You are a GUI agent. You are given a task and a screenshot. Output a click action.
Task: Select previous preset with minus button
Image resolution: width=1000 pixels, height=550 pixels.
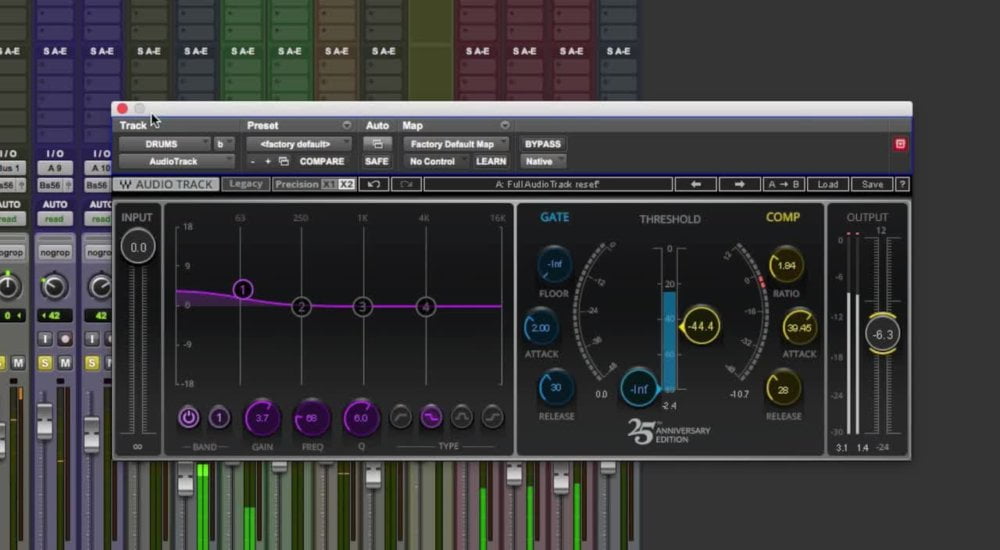pyautogui.click(x=253, y=162)
